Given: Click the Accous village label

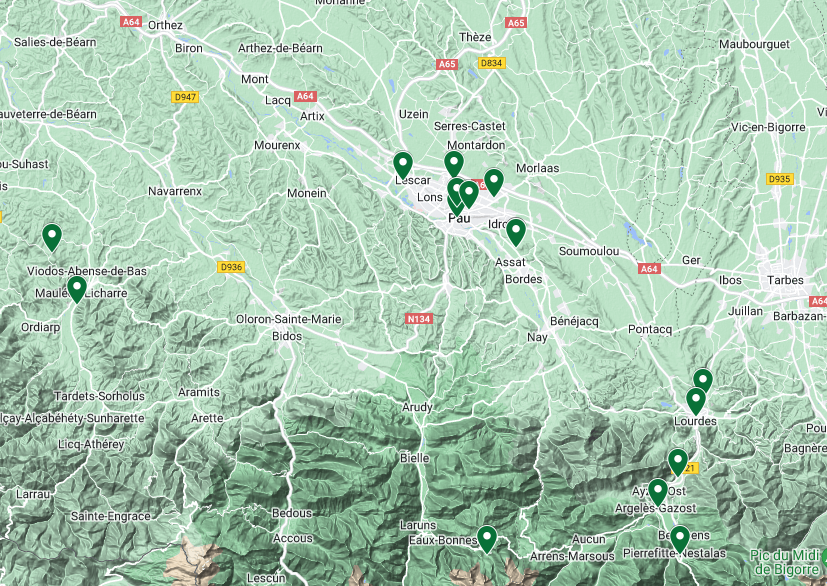Looking at the screenshot, I should click(293, 539).
